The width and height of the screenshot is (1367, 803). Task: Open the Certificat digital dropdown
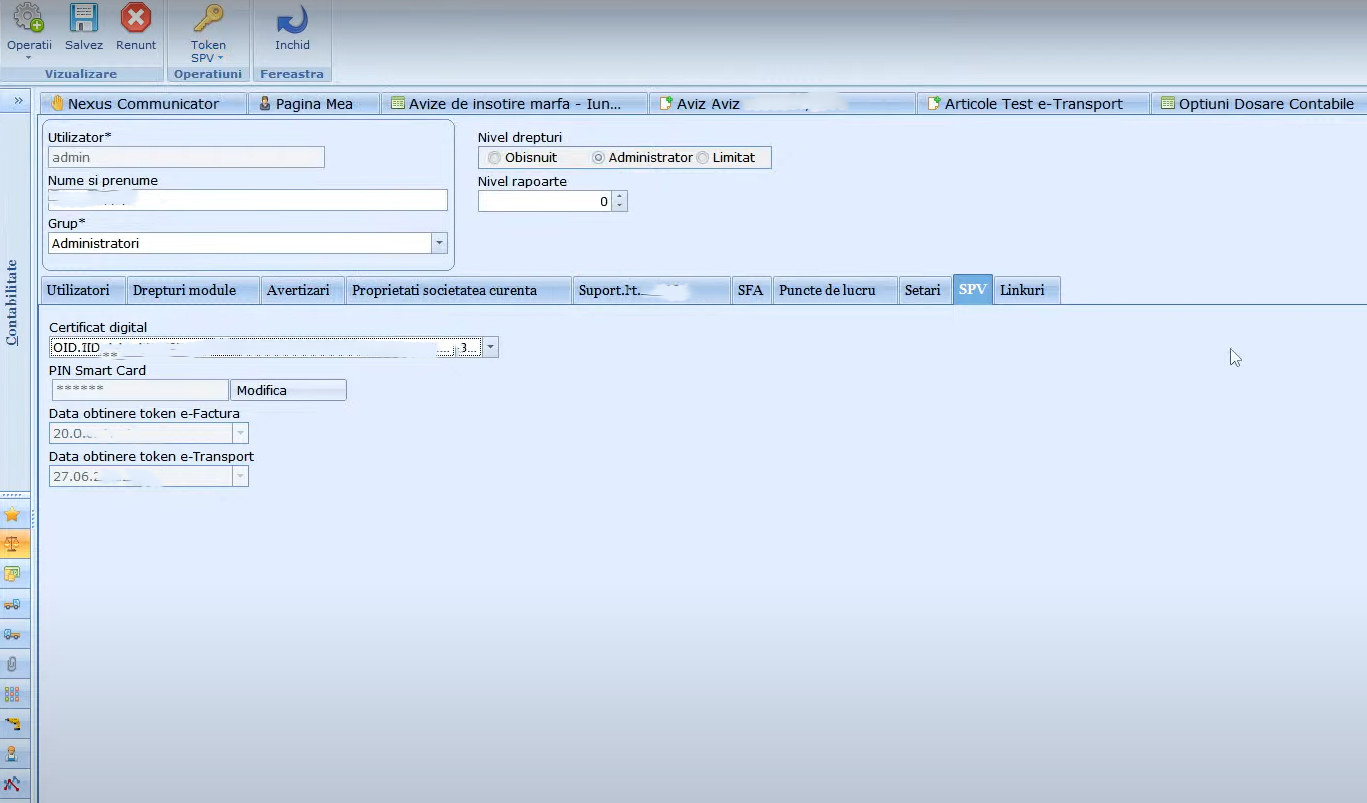490,348
